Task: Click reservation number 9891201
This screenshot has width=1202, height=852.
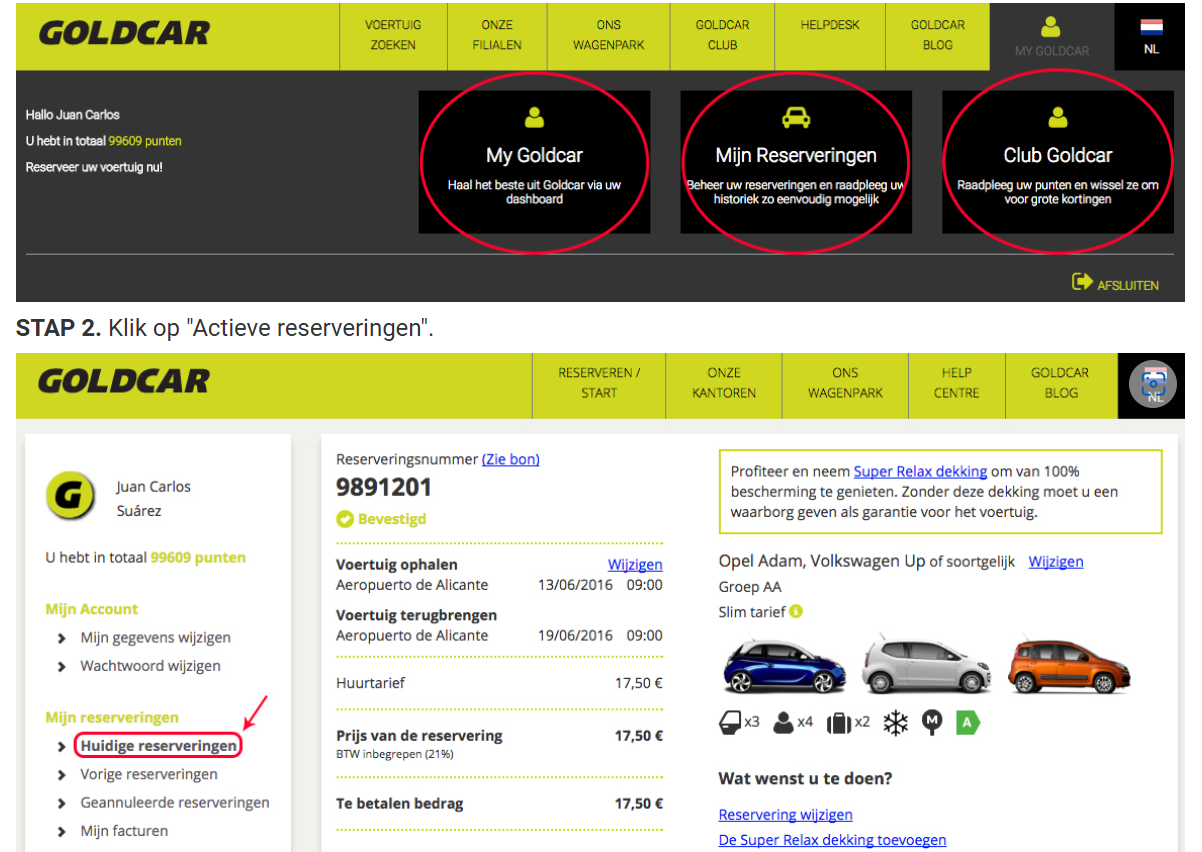Action: [384, 488]
